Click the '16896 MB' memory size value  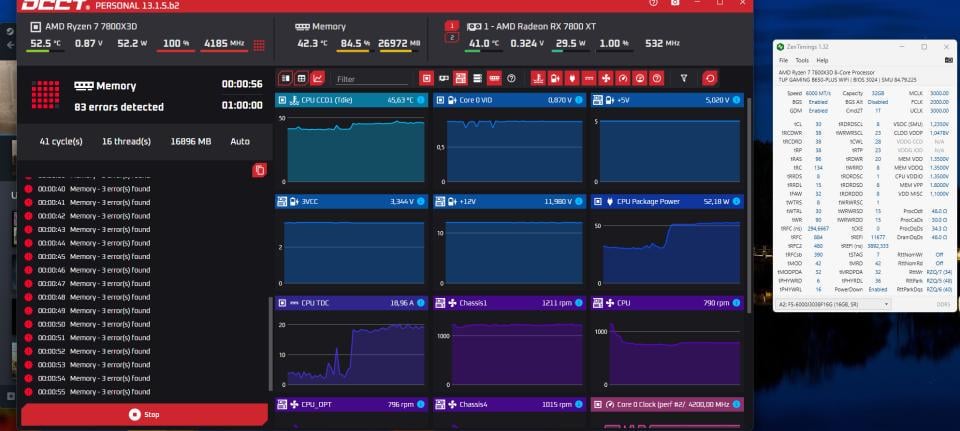(190, 141)
